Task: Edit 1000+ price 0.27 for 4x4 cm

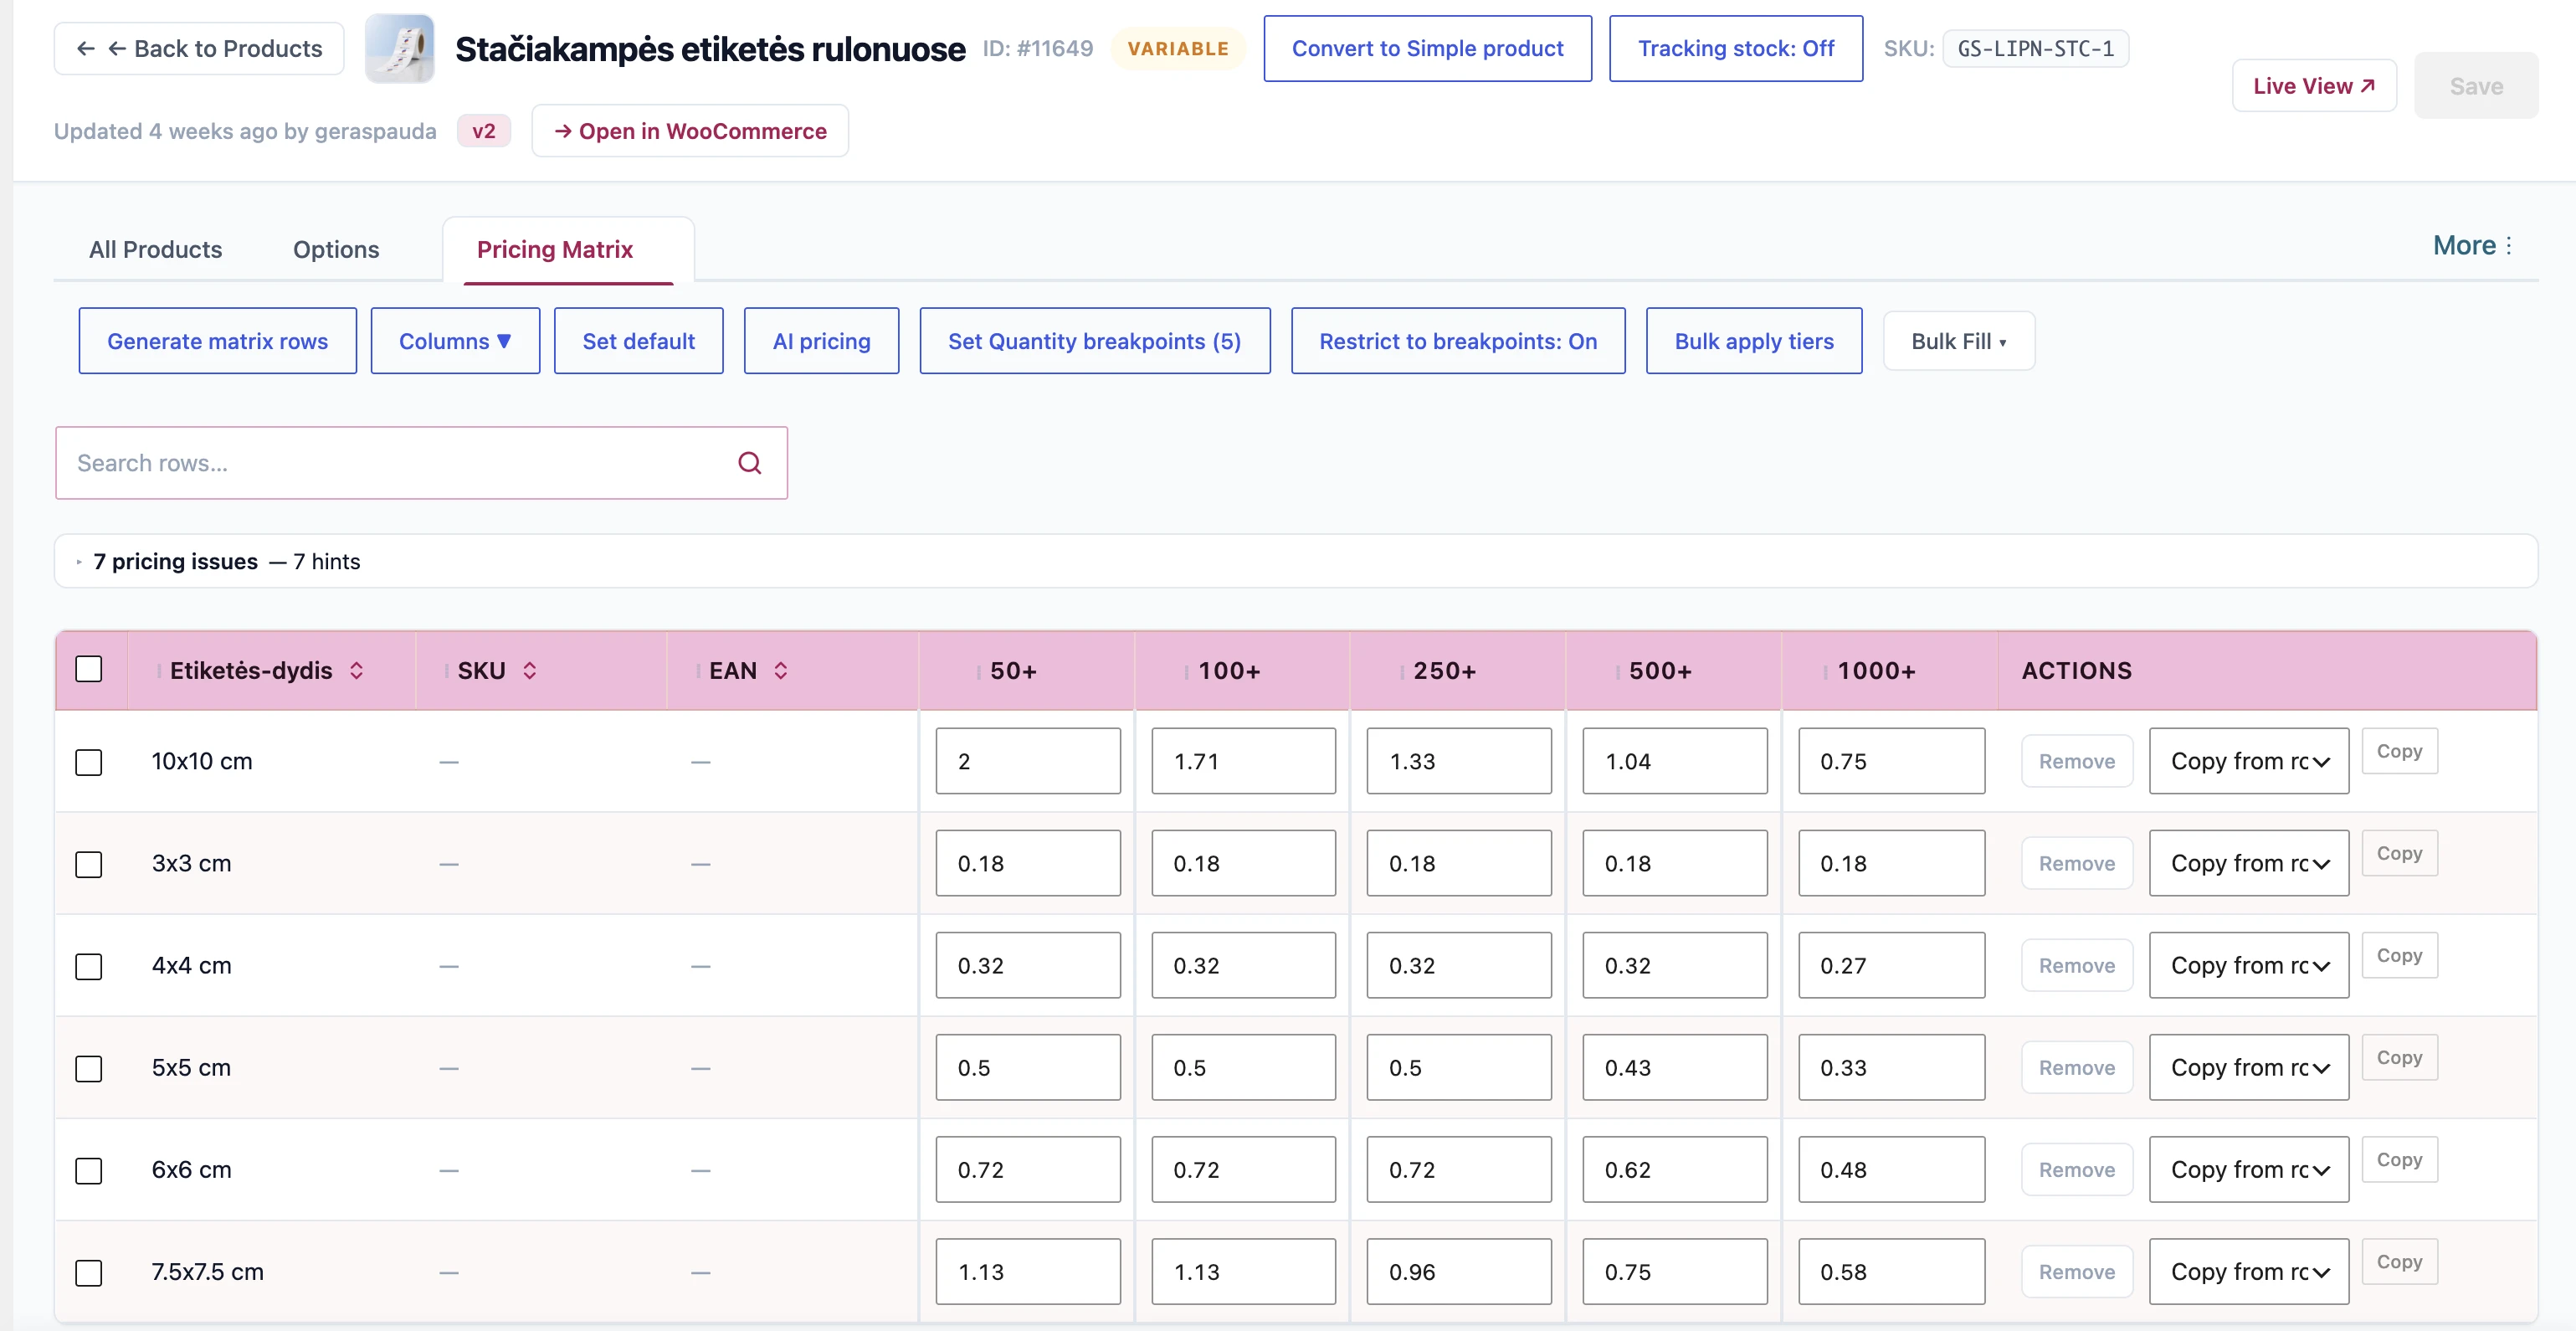Action: click(x=1891, y=965)
